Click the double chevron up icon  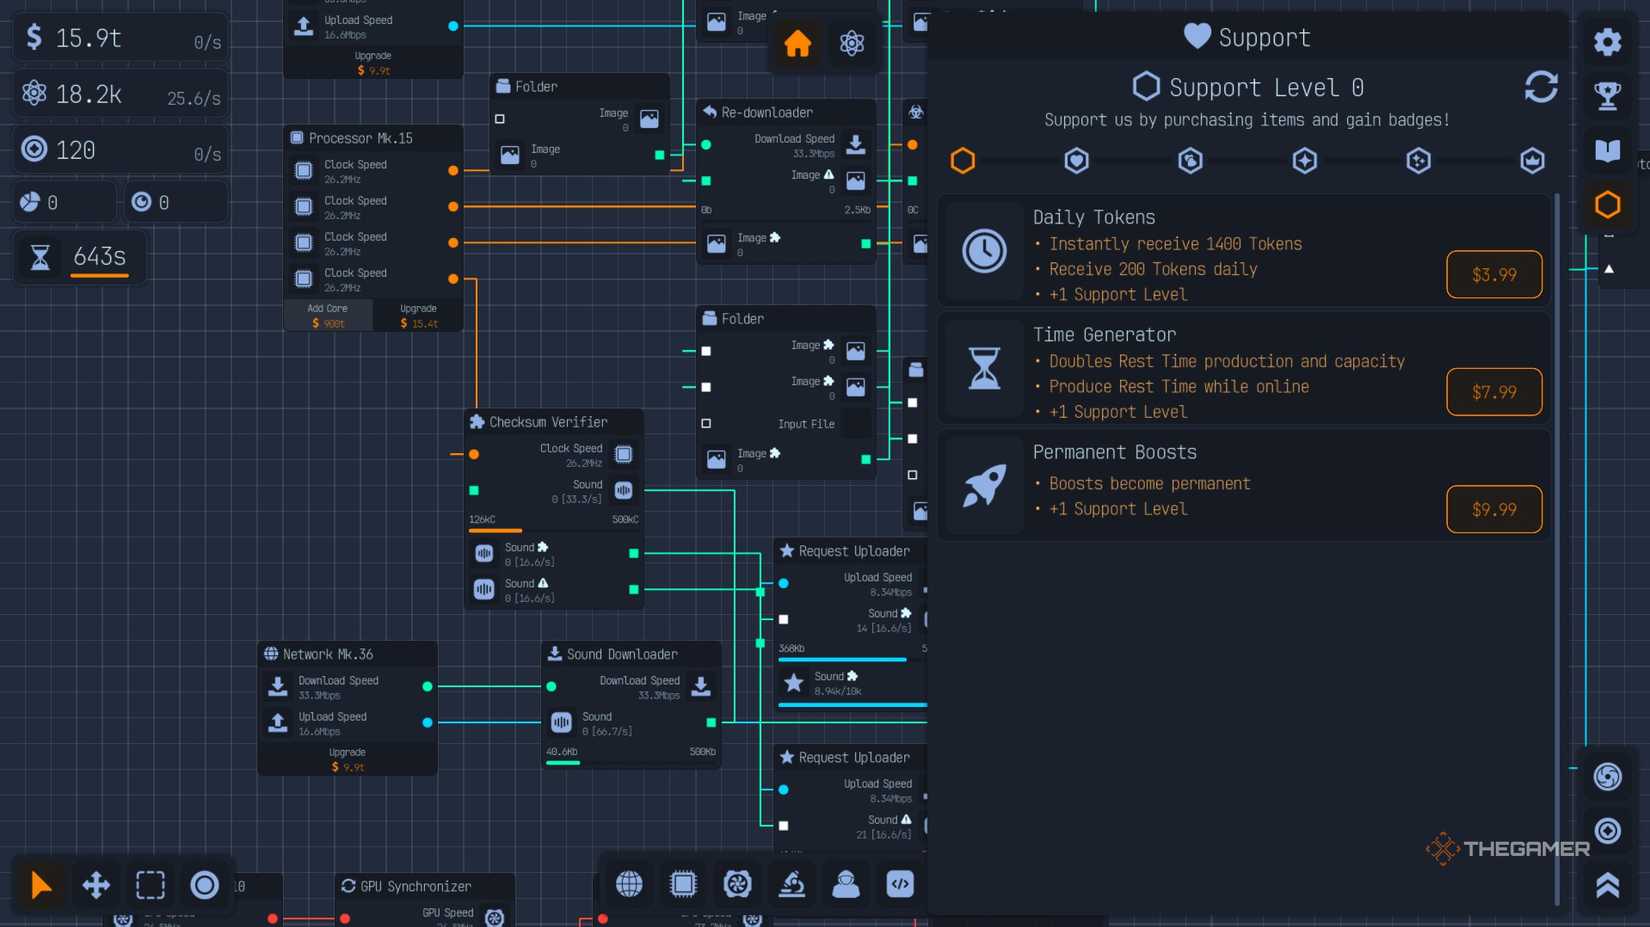(x=1607, y=885)
